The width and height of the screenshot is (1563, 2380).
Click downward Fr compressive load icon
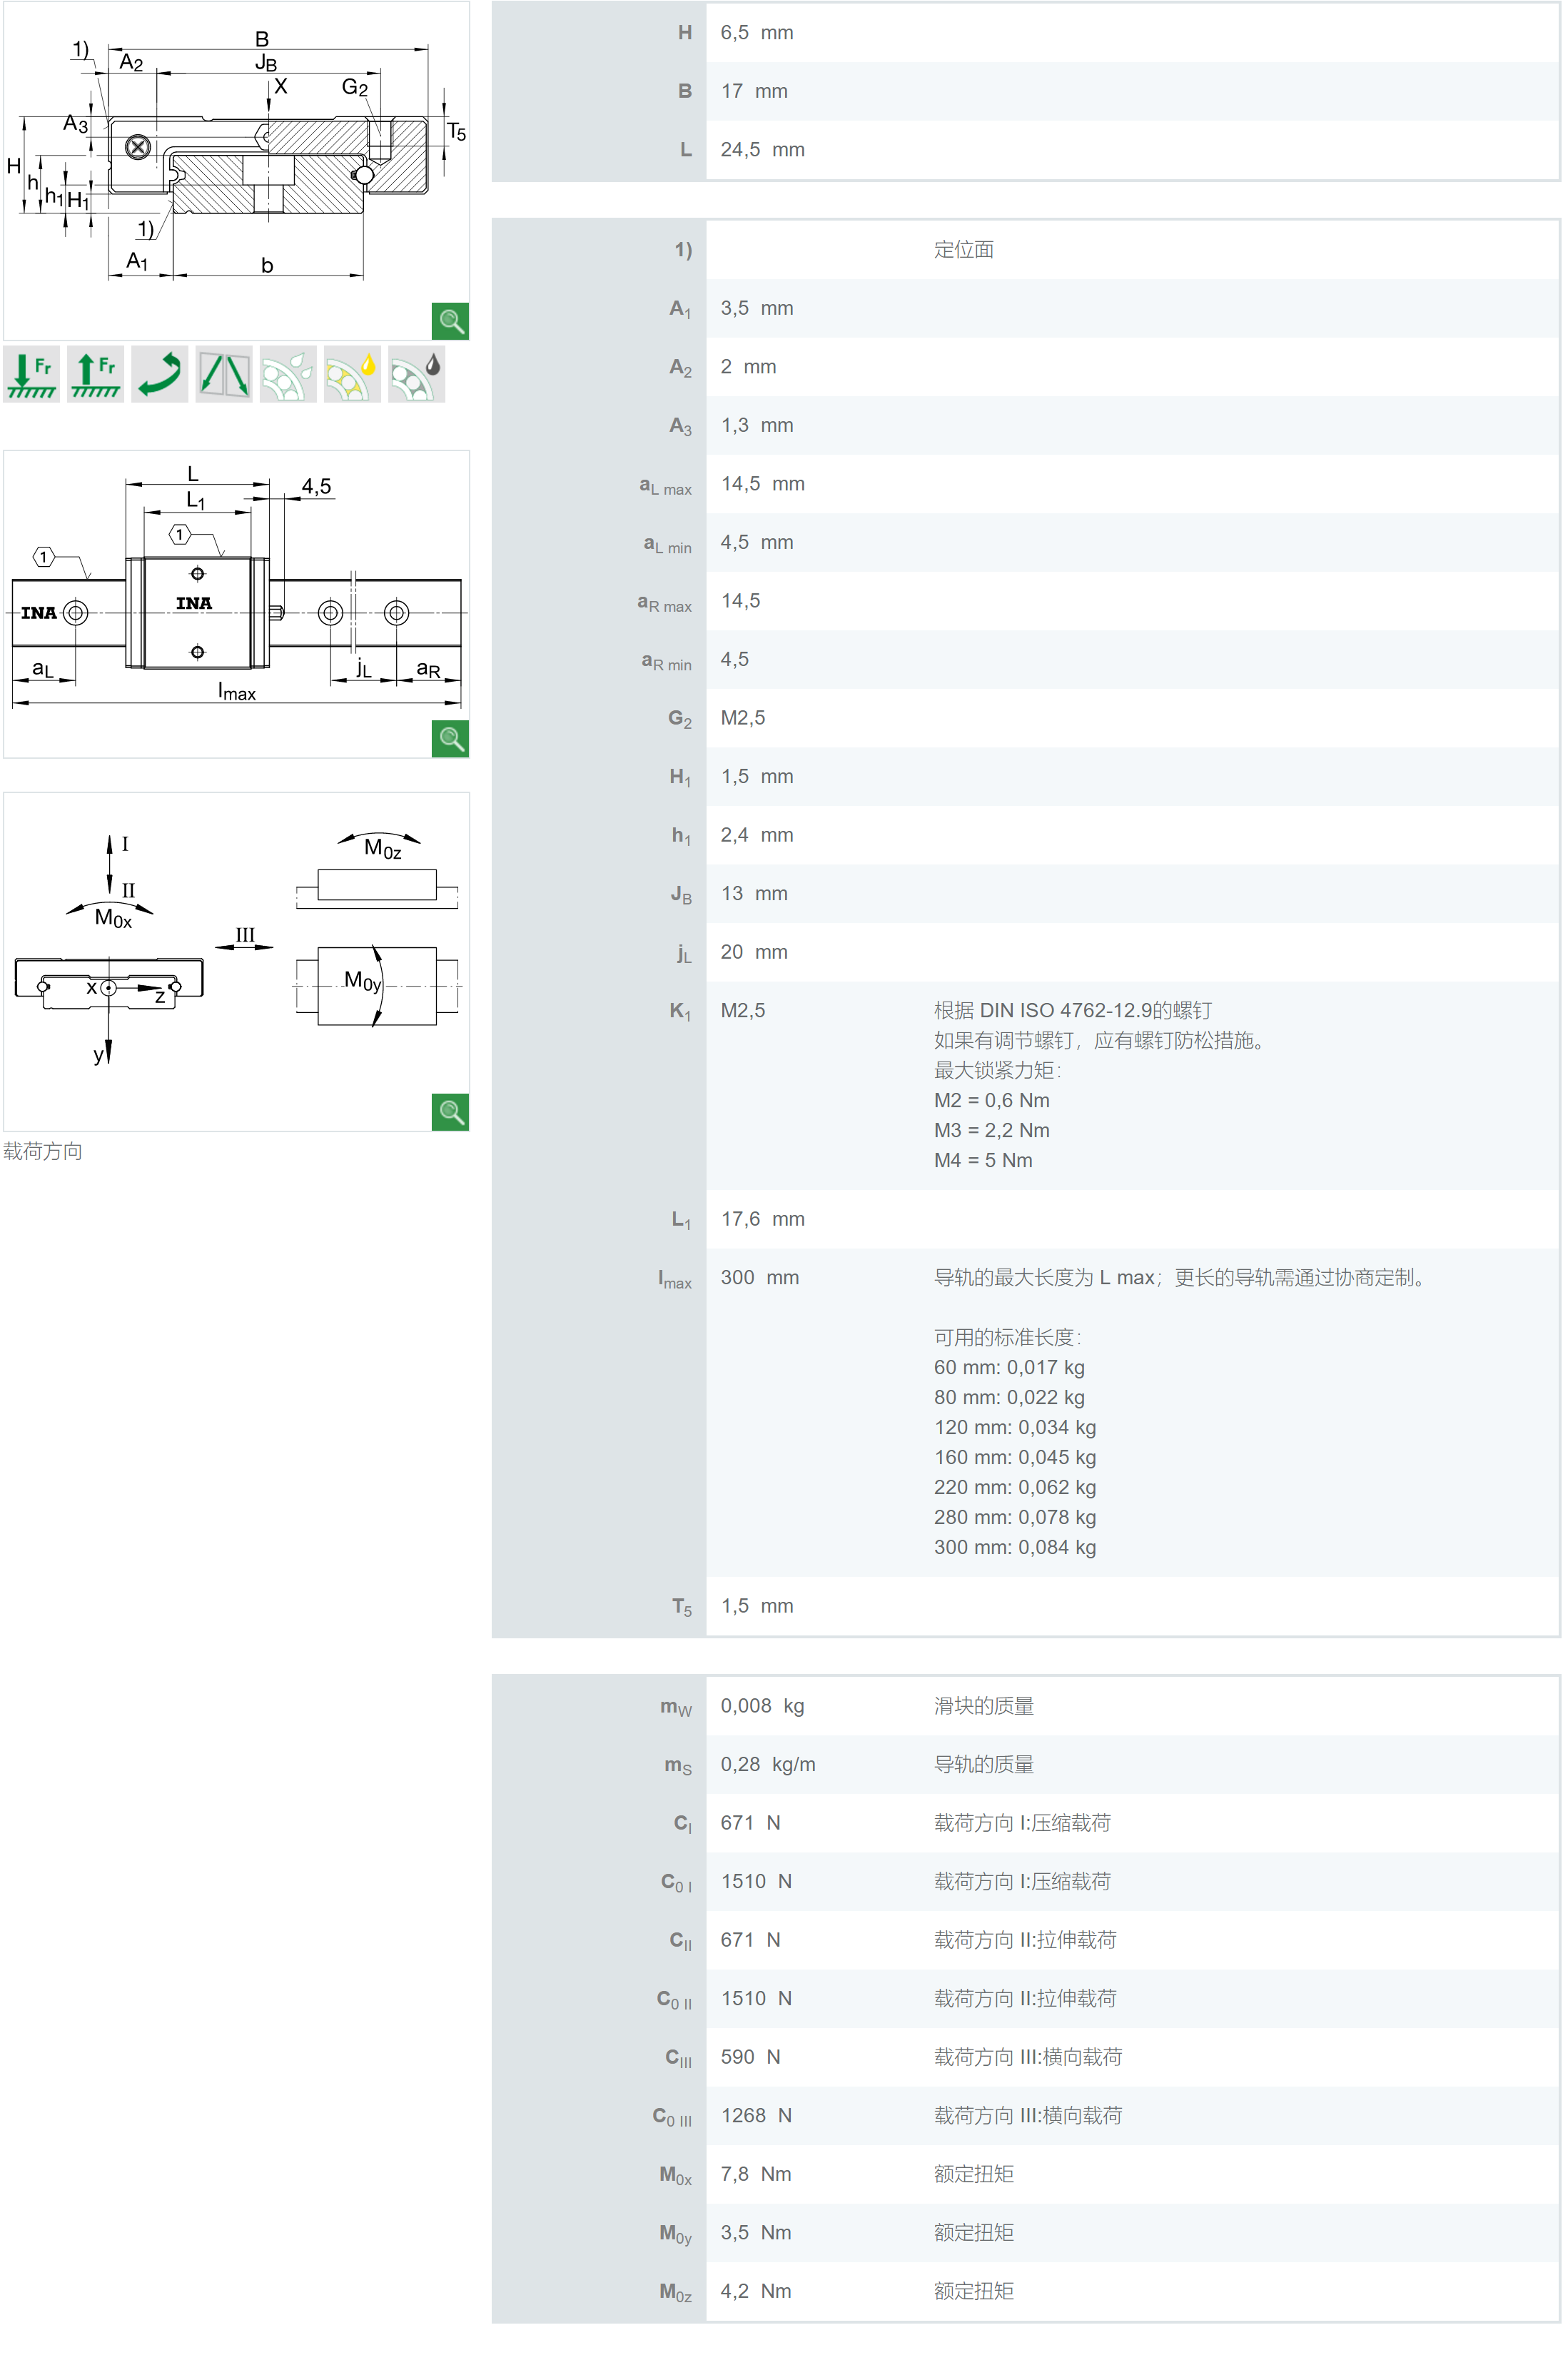(32, 374)
